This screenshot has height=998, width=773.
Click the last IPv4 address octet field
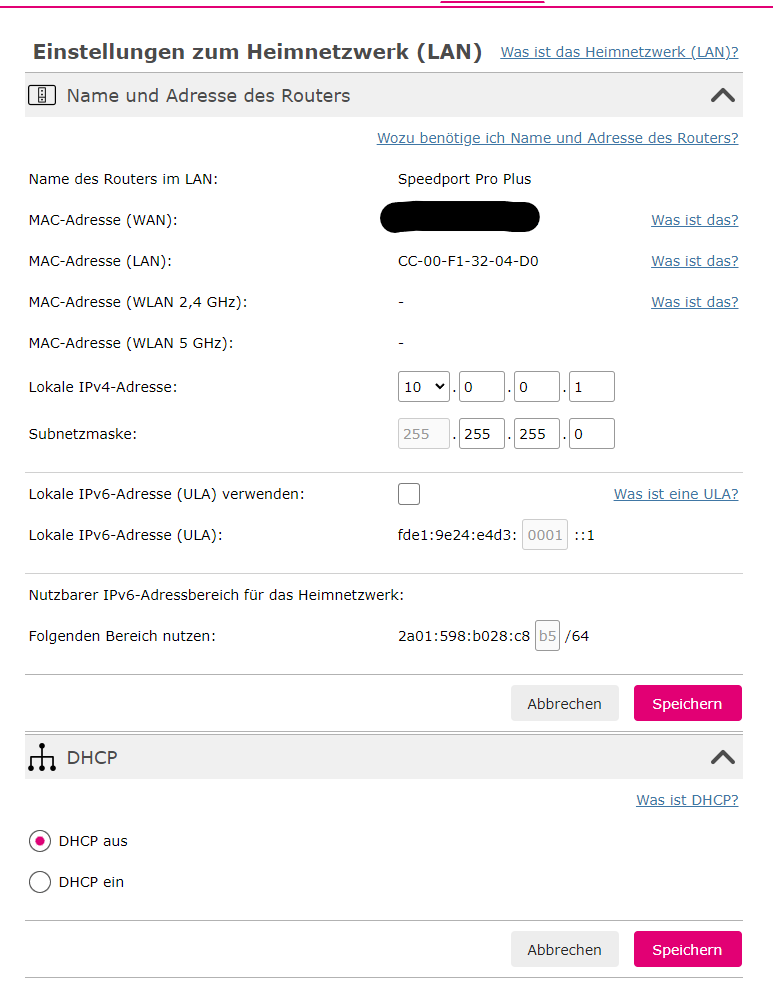[591, 386]
